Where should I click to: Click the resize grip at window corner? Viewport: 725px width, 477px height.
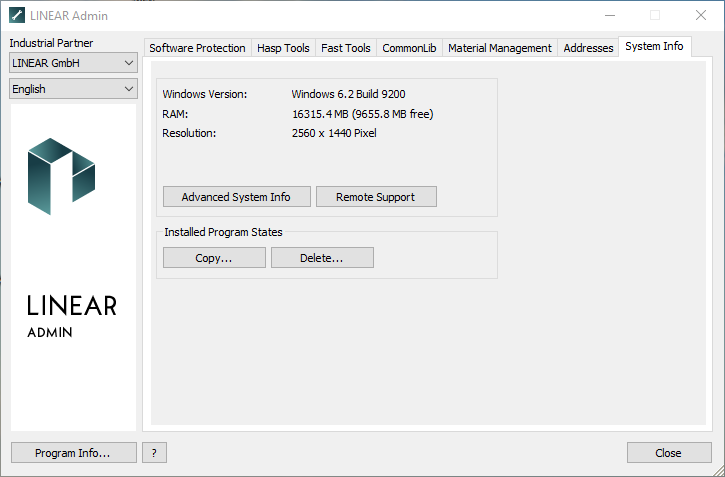[x=717, y=470]
